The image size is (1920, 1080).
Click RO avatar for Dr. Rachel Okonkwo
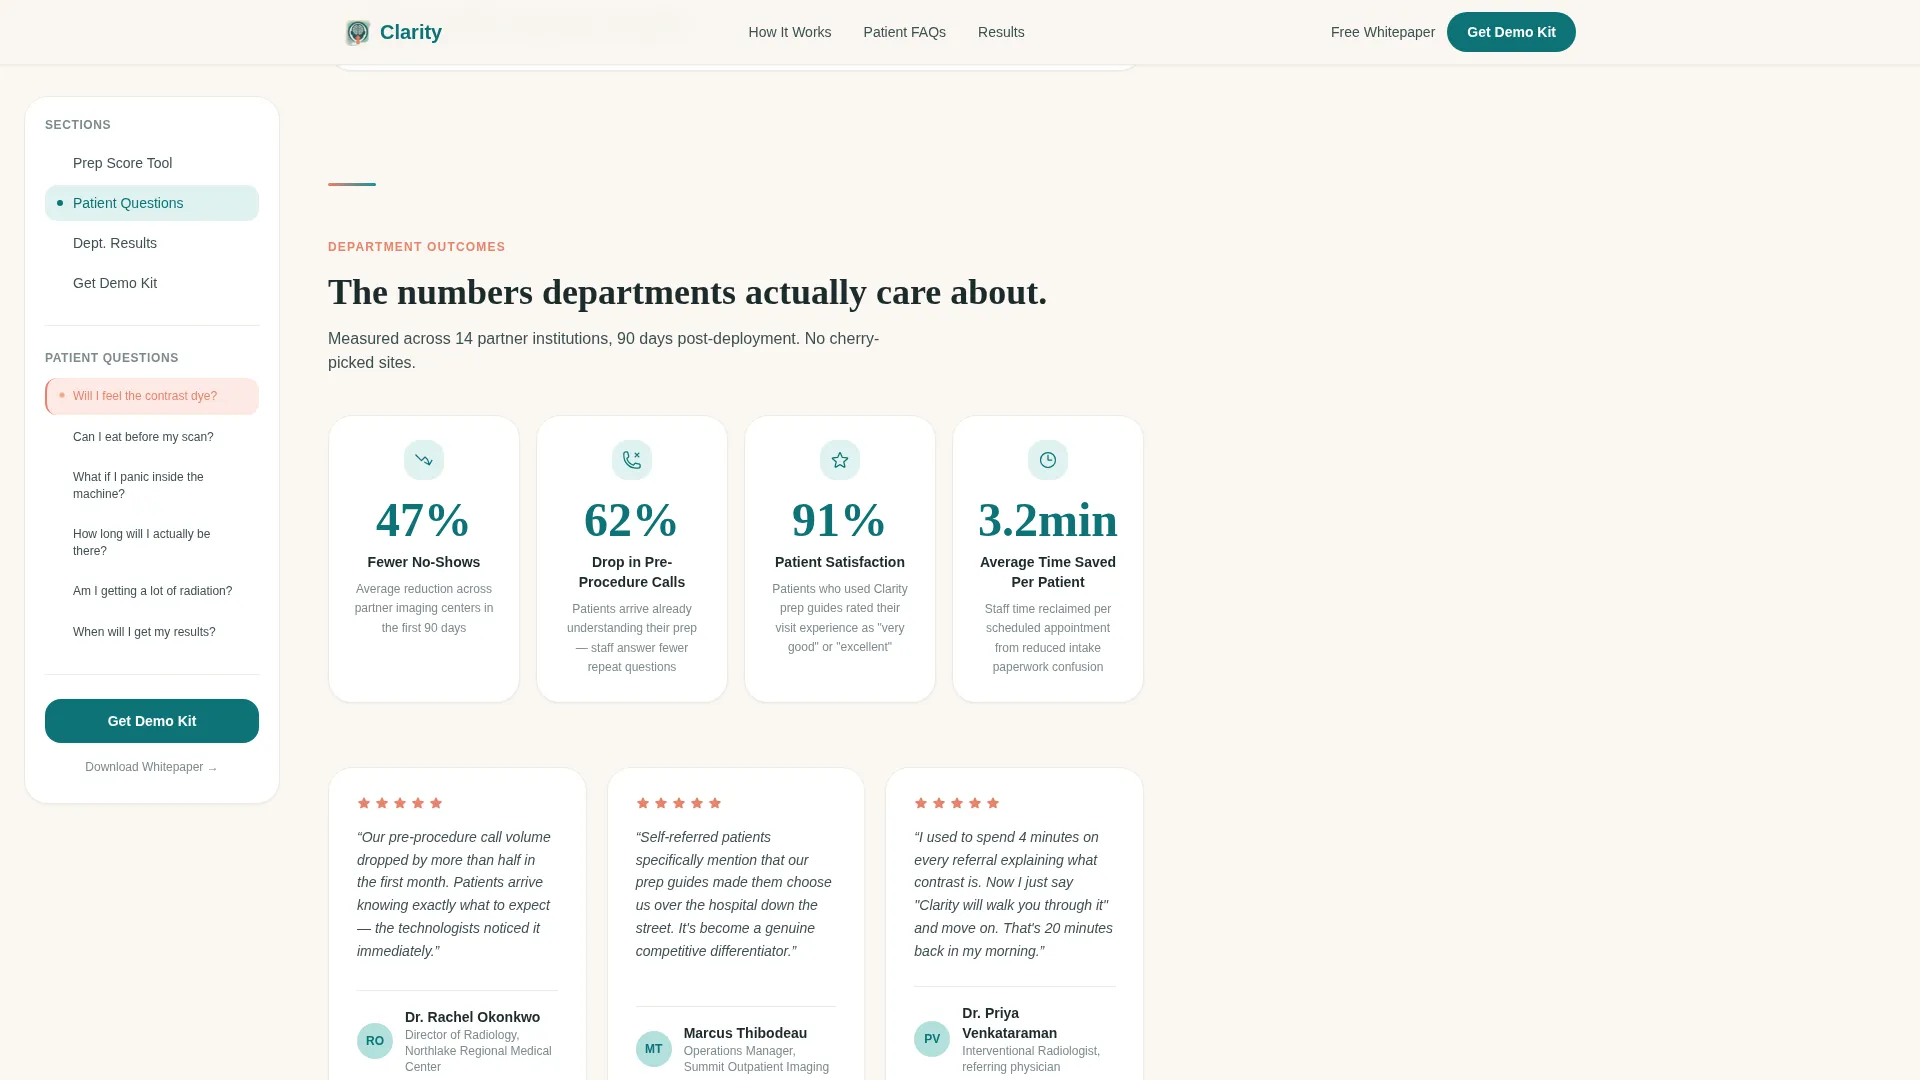click(375, 1041)
